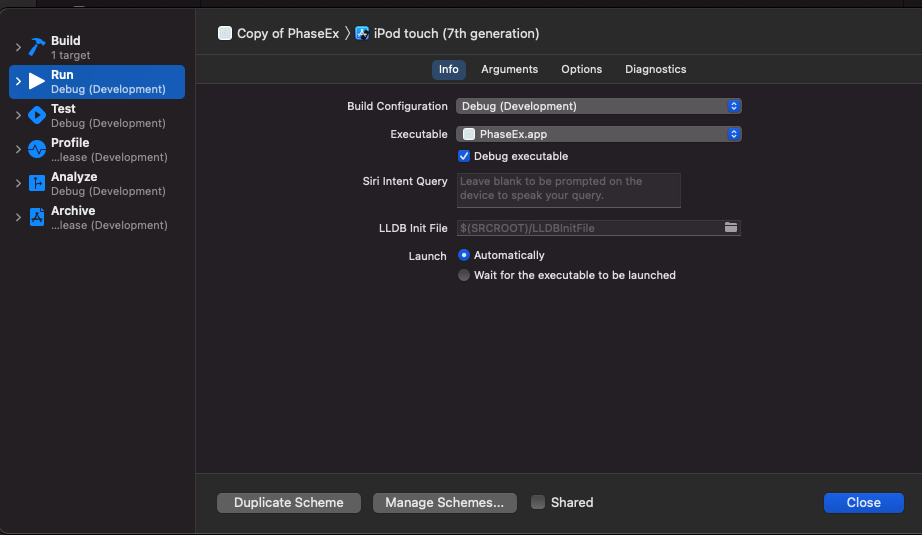Viewport: 922px width, 535px height.
Task: Click the Manage Schemes... button
Action: point(445,503)
